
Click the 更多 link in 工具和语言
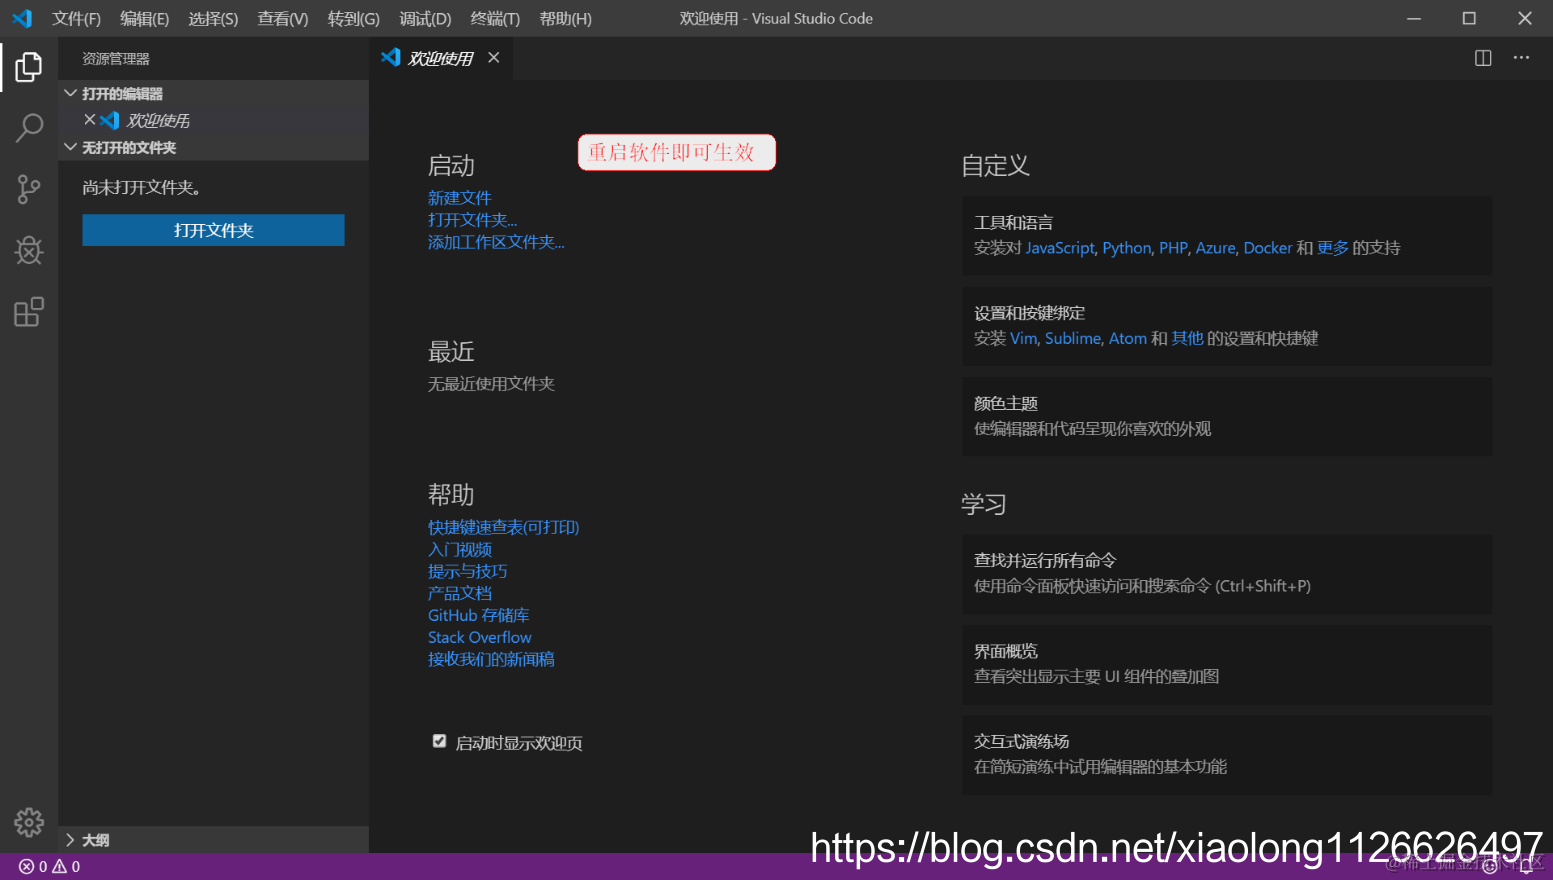click(x=1333, y=248)
